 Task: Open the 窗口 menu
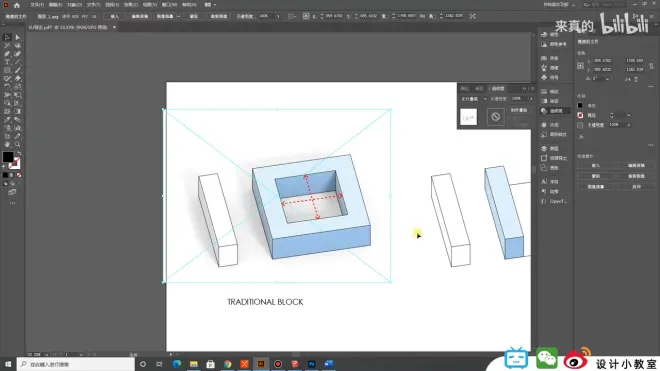tap(170, 5)
